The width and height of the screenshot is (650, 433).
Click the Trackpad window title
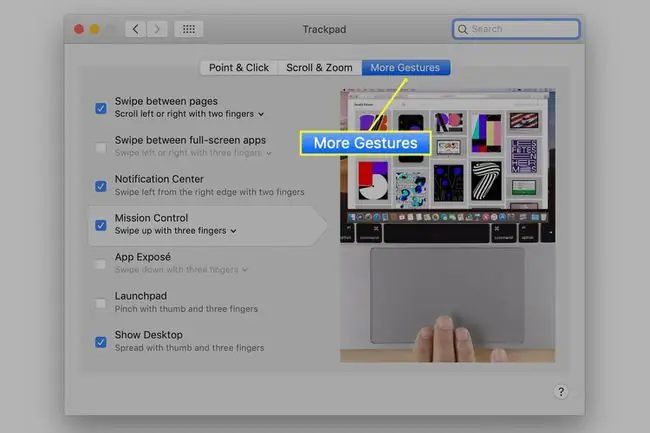pyautogui.click(x=324, y=29)
